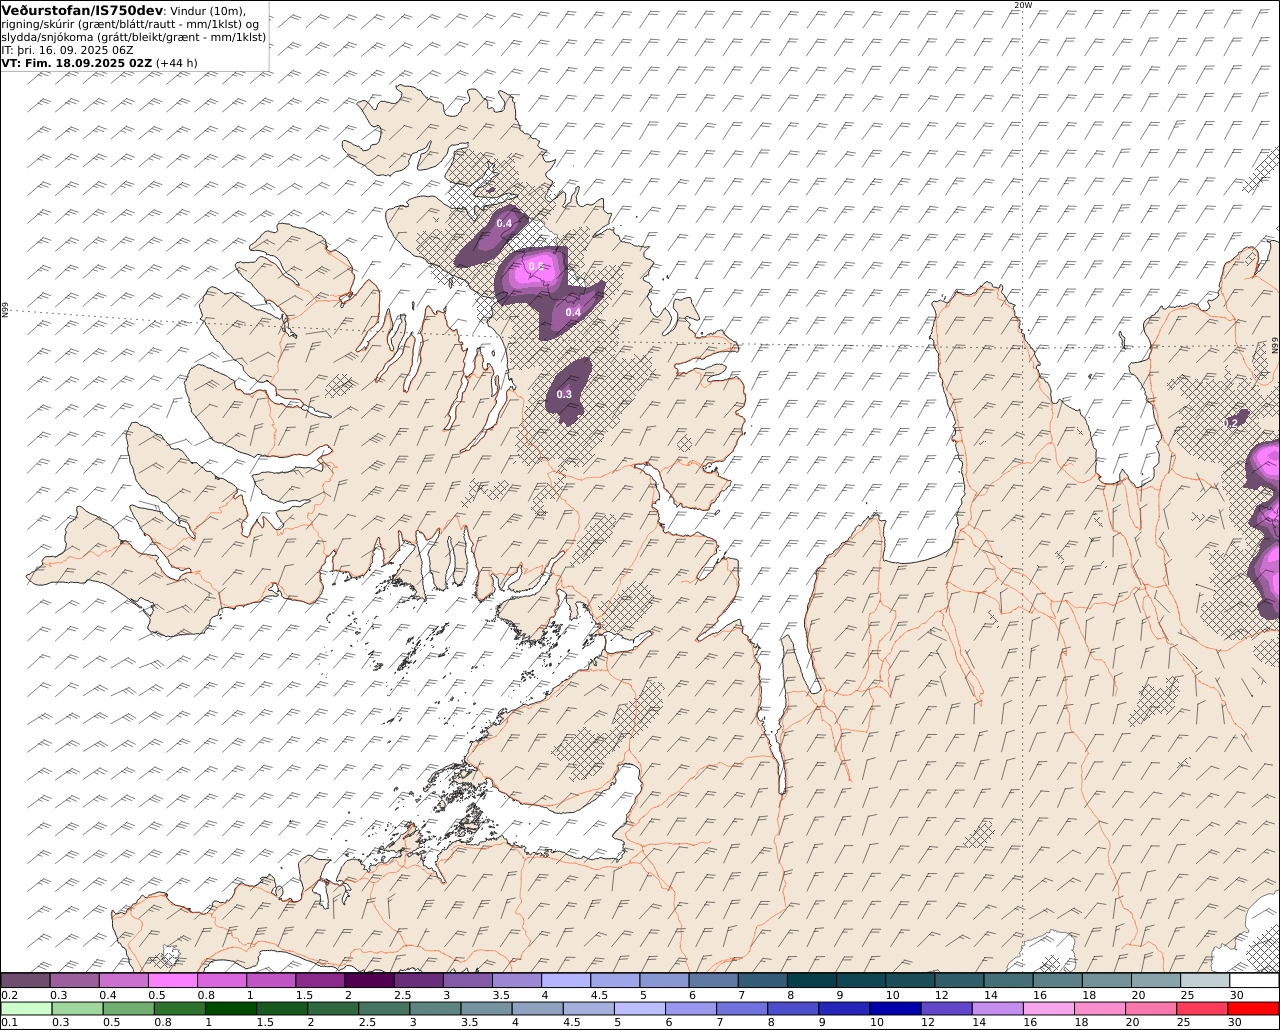
Task: Click the '(+44 h)' forecast offset text
Action: (177, 63)
